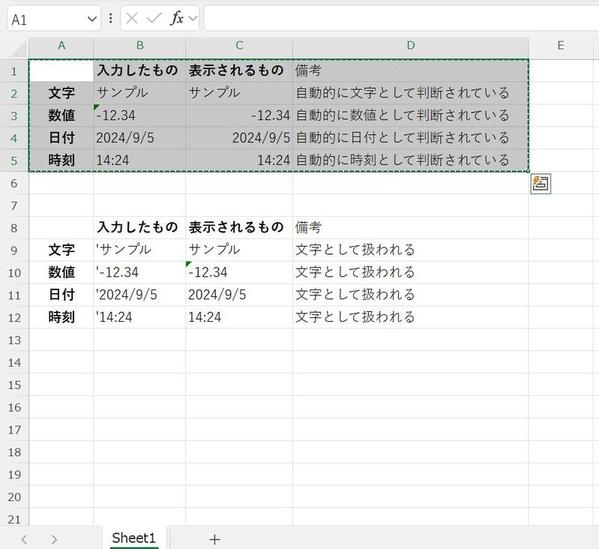
Task: Click inside the formula bar input field
Action: coord(401,18)
